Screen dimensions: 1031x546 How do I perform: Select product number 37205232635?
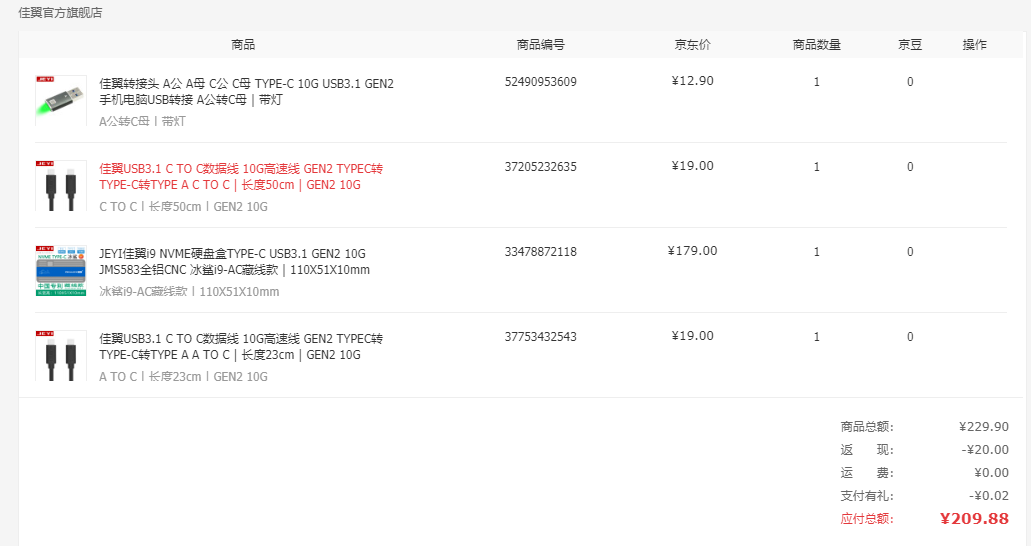(540, 166)
